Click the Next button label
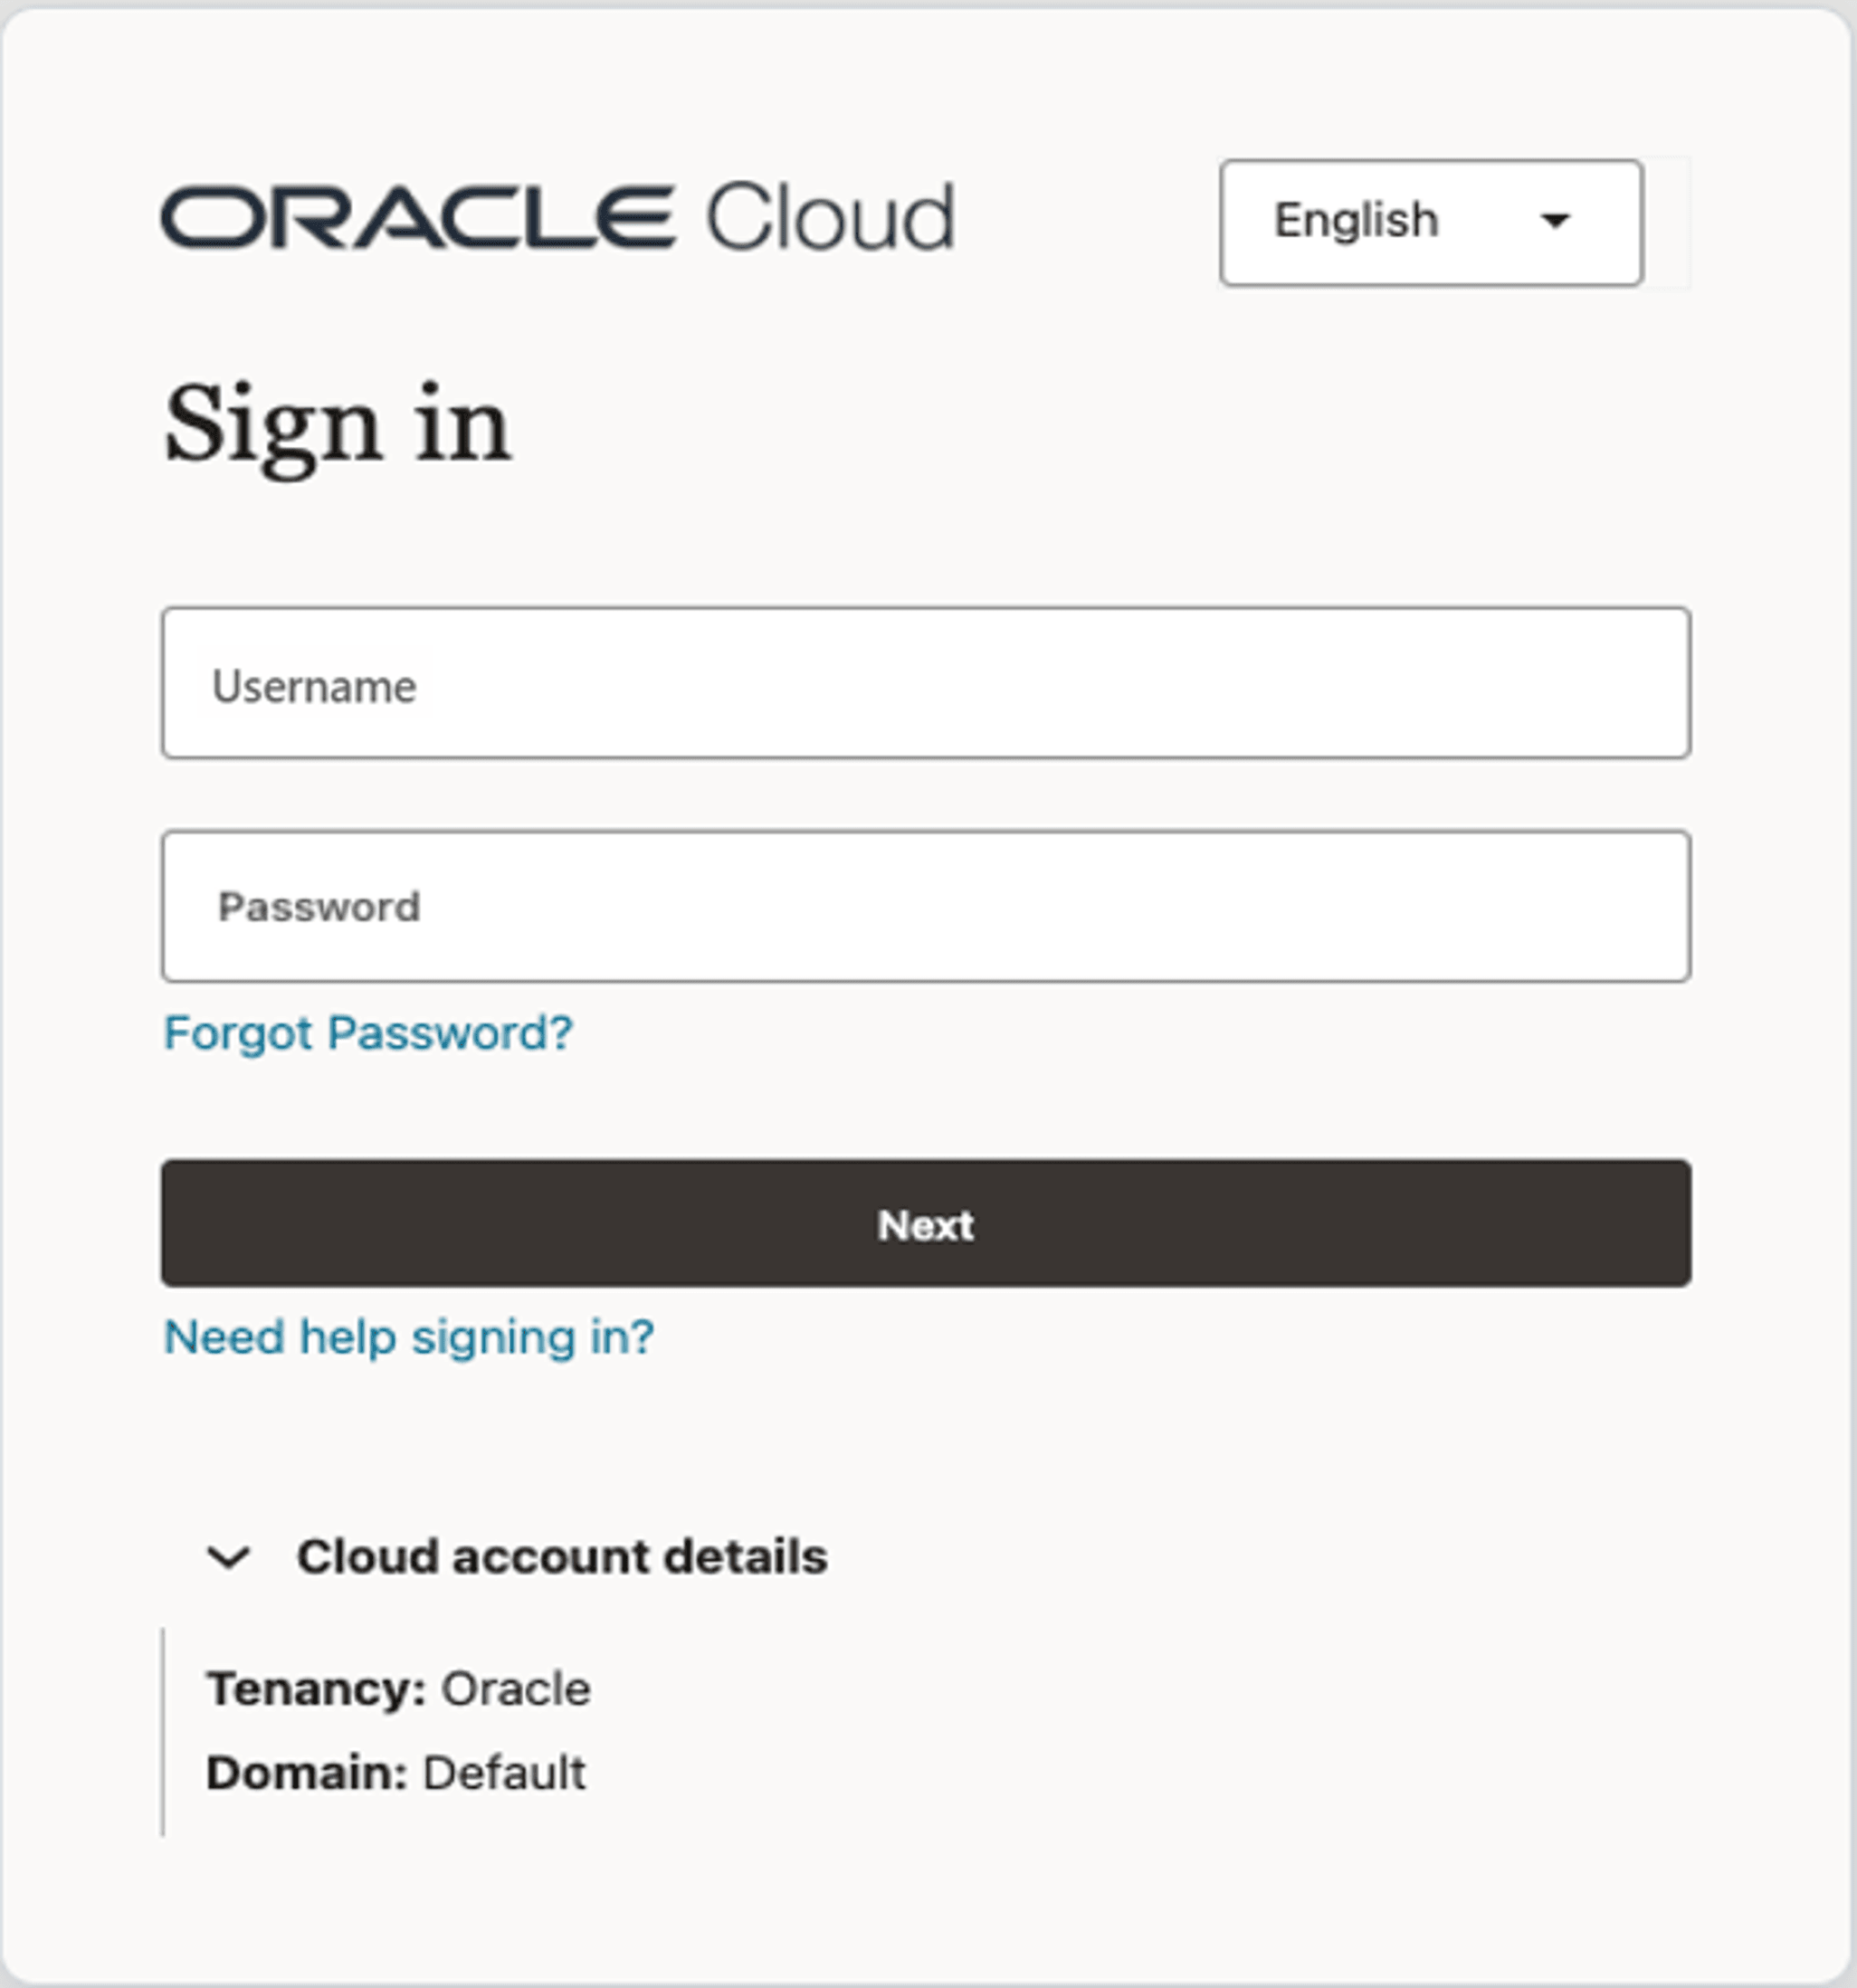 click(x=925, y=1224)
